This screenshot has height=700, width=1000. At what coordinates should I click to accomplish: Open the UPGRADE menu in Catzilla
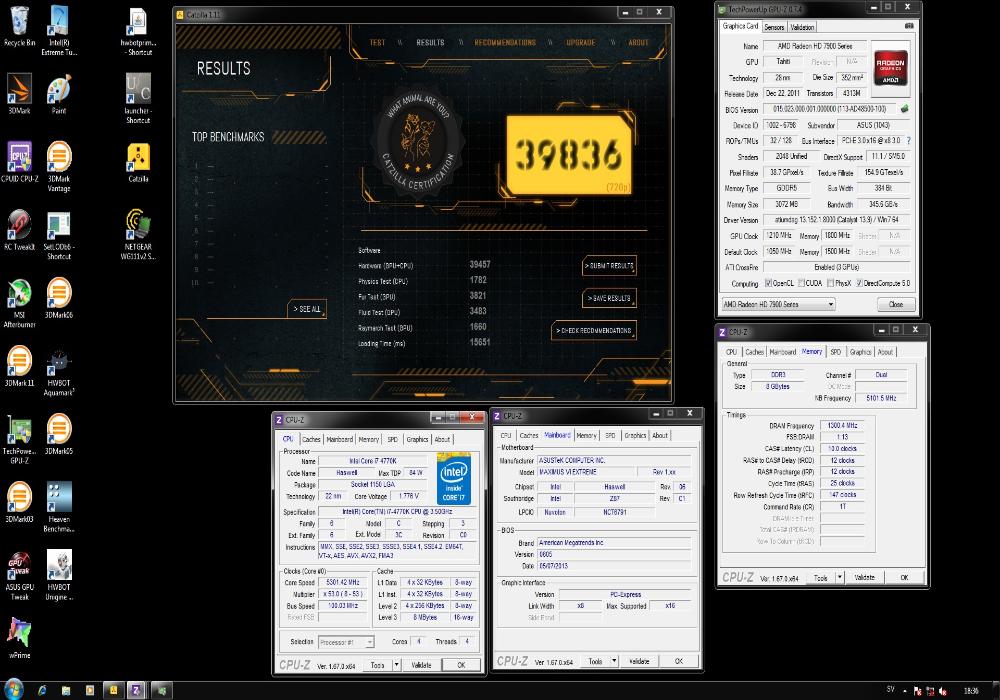pyautogui.click(x=581, y=43)
